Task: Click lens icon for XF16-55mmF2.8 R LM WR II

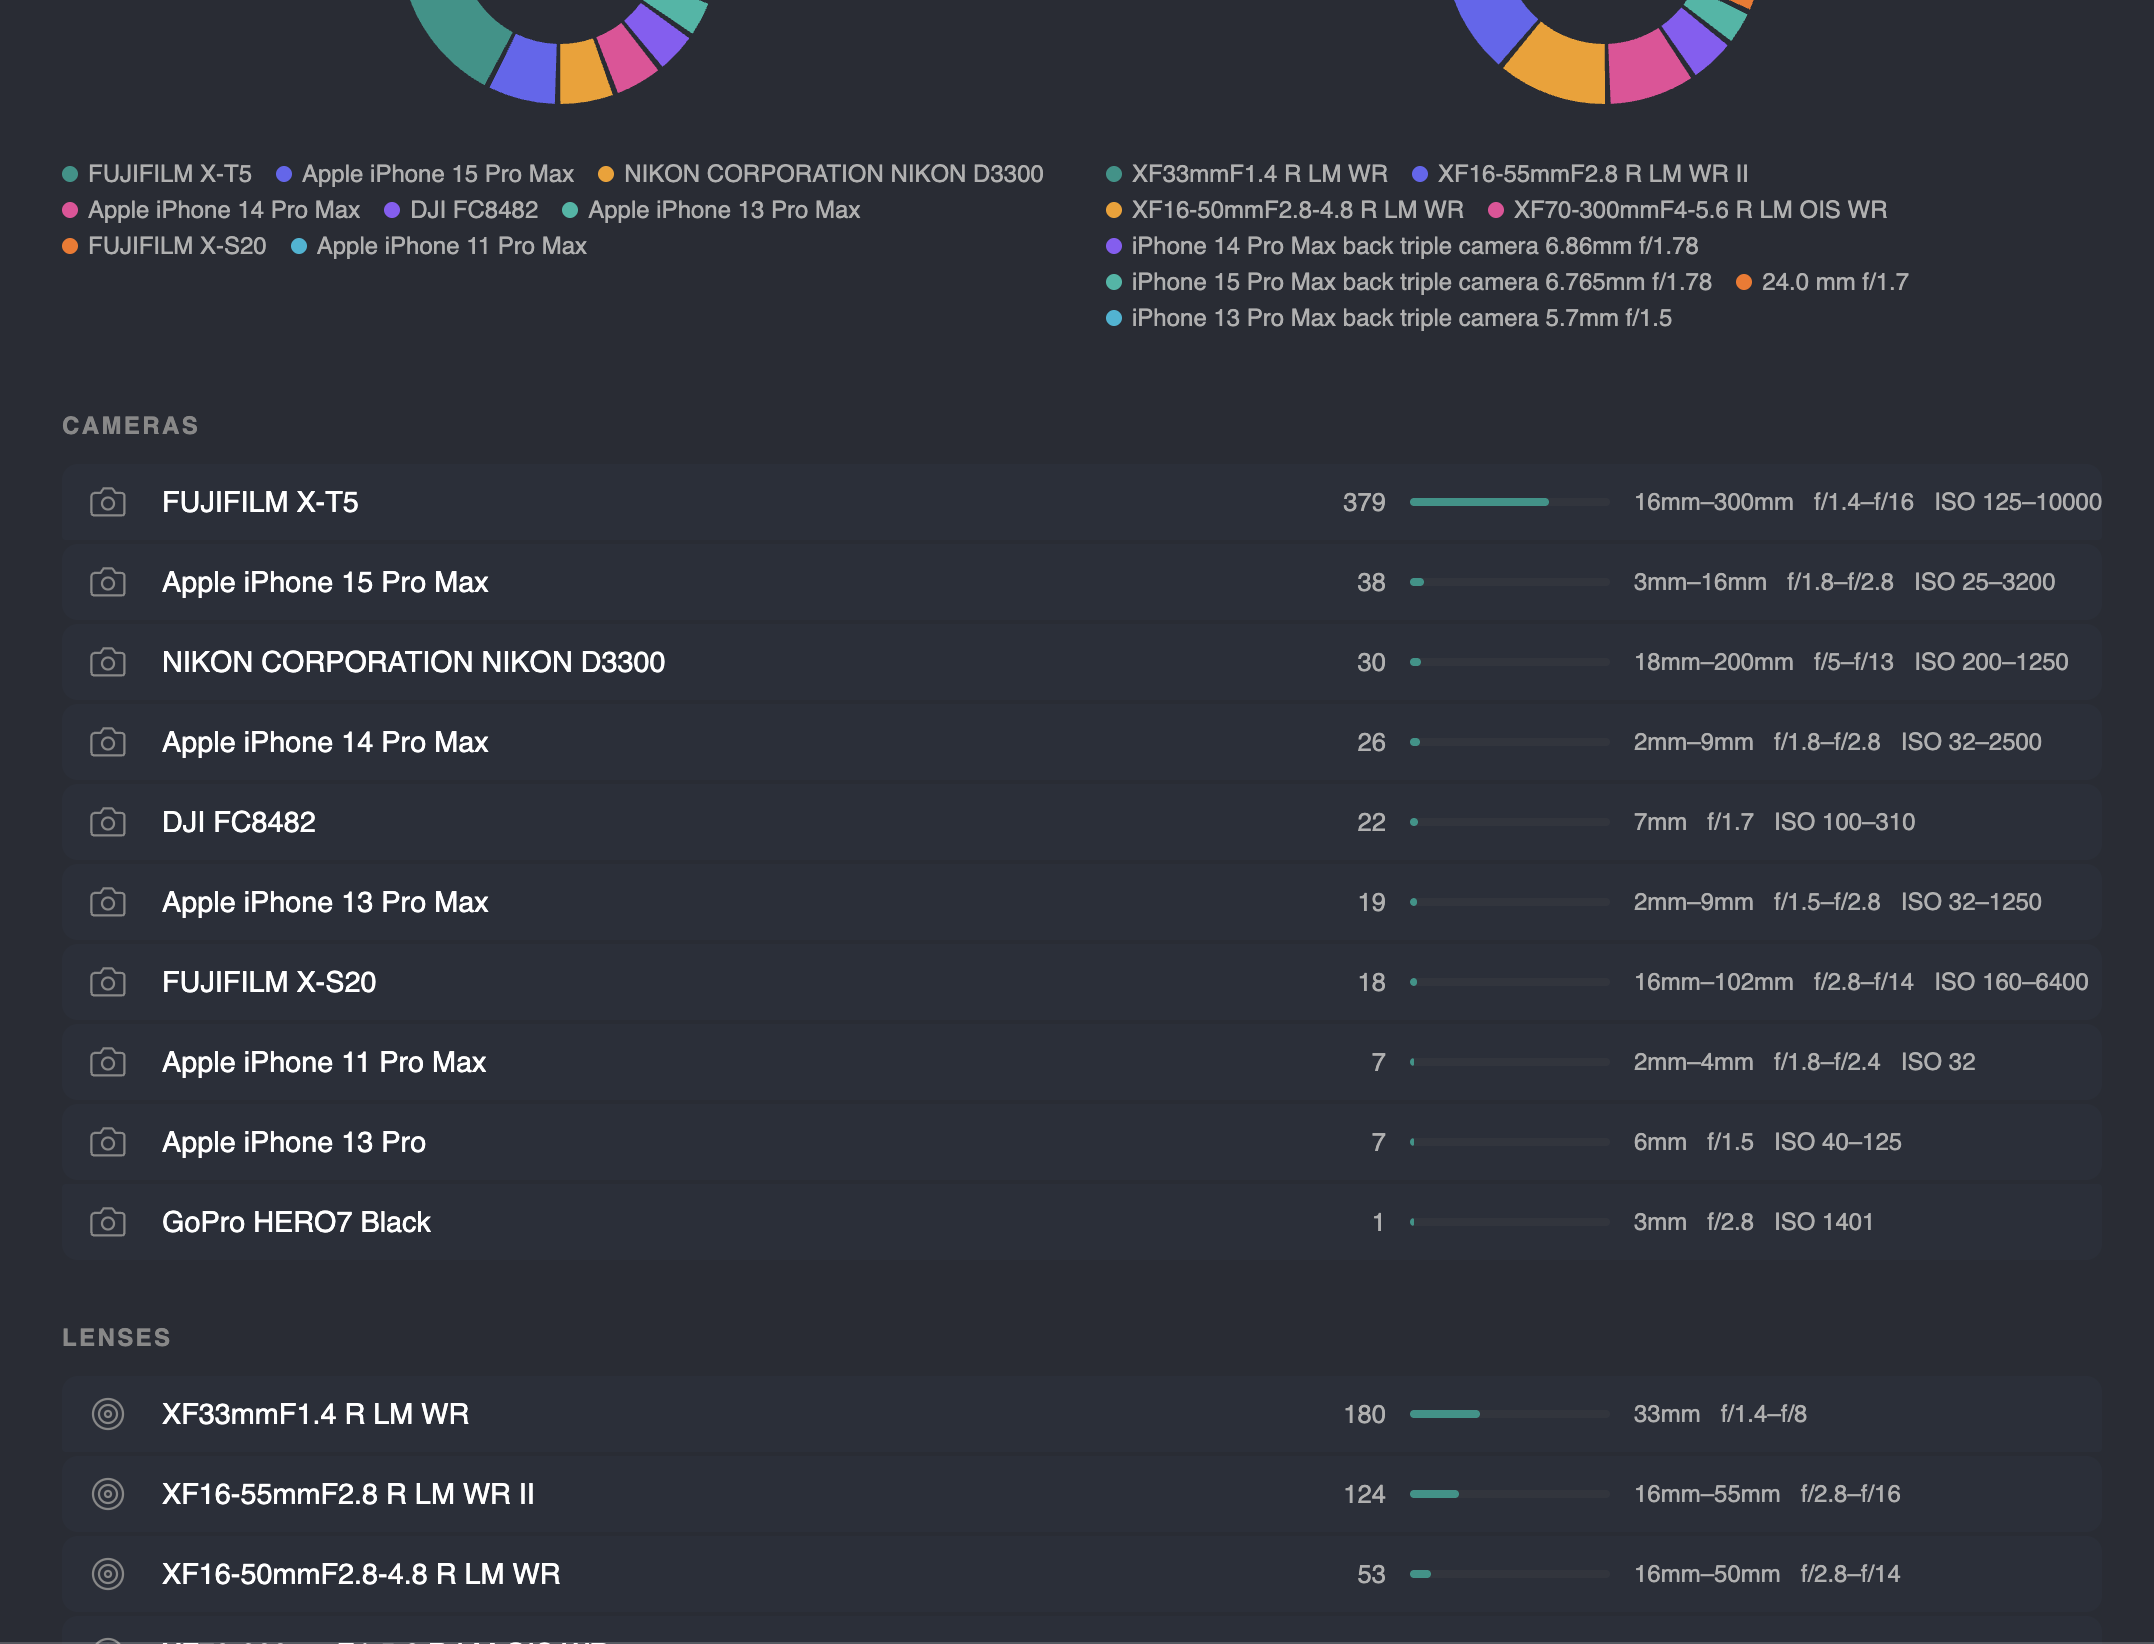Action: [108, 1494]
